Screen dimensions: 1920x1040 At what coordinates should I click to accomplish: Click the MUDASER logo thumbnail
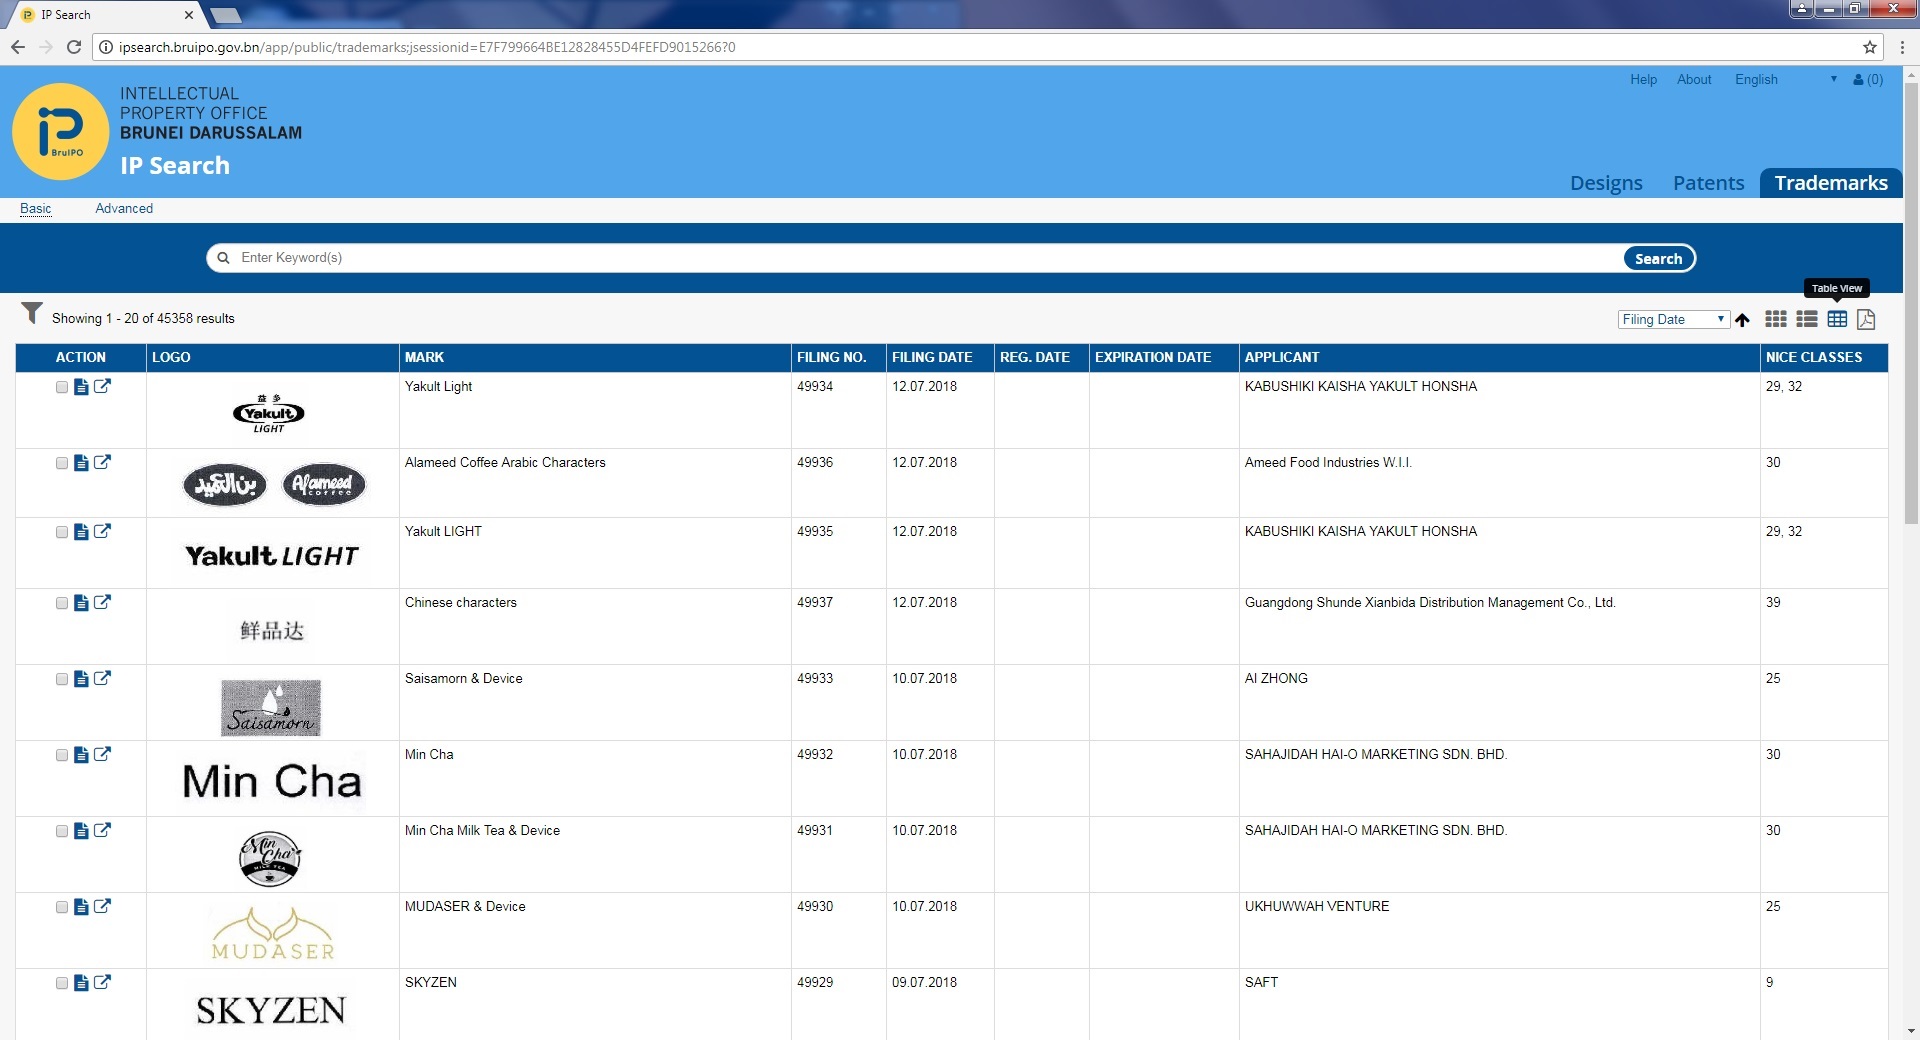(x=273, y=933)
